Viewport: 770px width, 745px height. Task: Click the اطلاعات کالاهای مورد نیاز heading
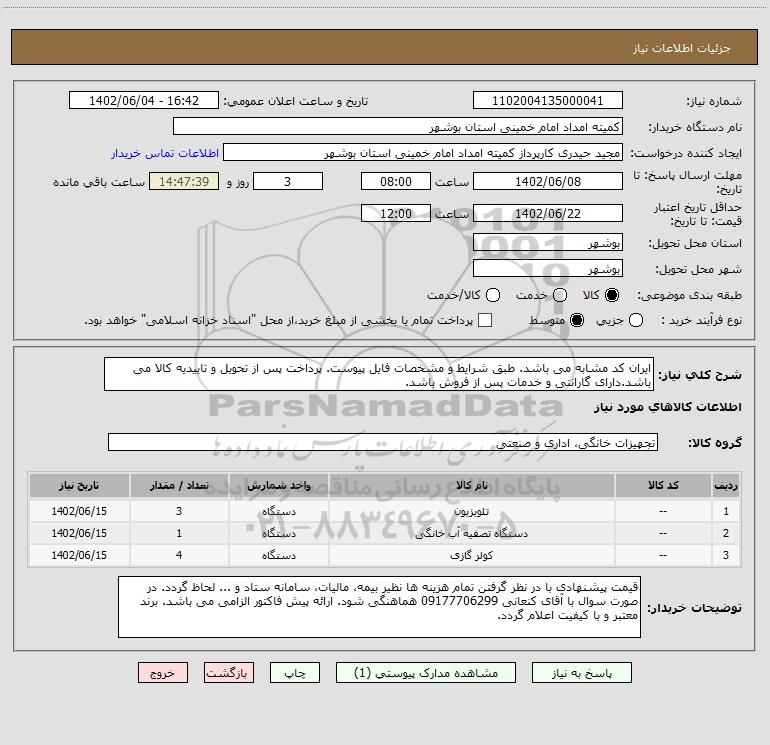coord(667,407)
